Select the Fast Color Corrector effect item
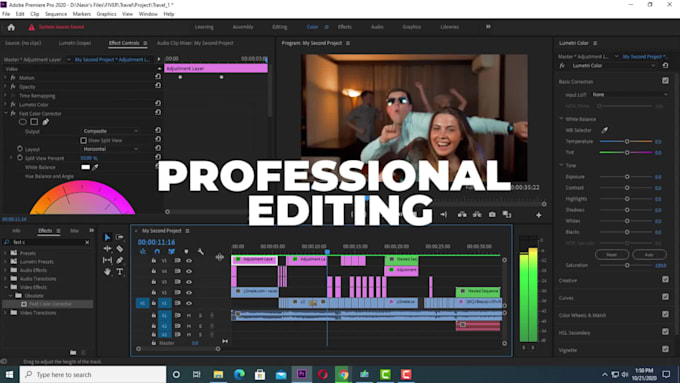680x383 pixels. tap(50, 304)
